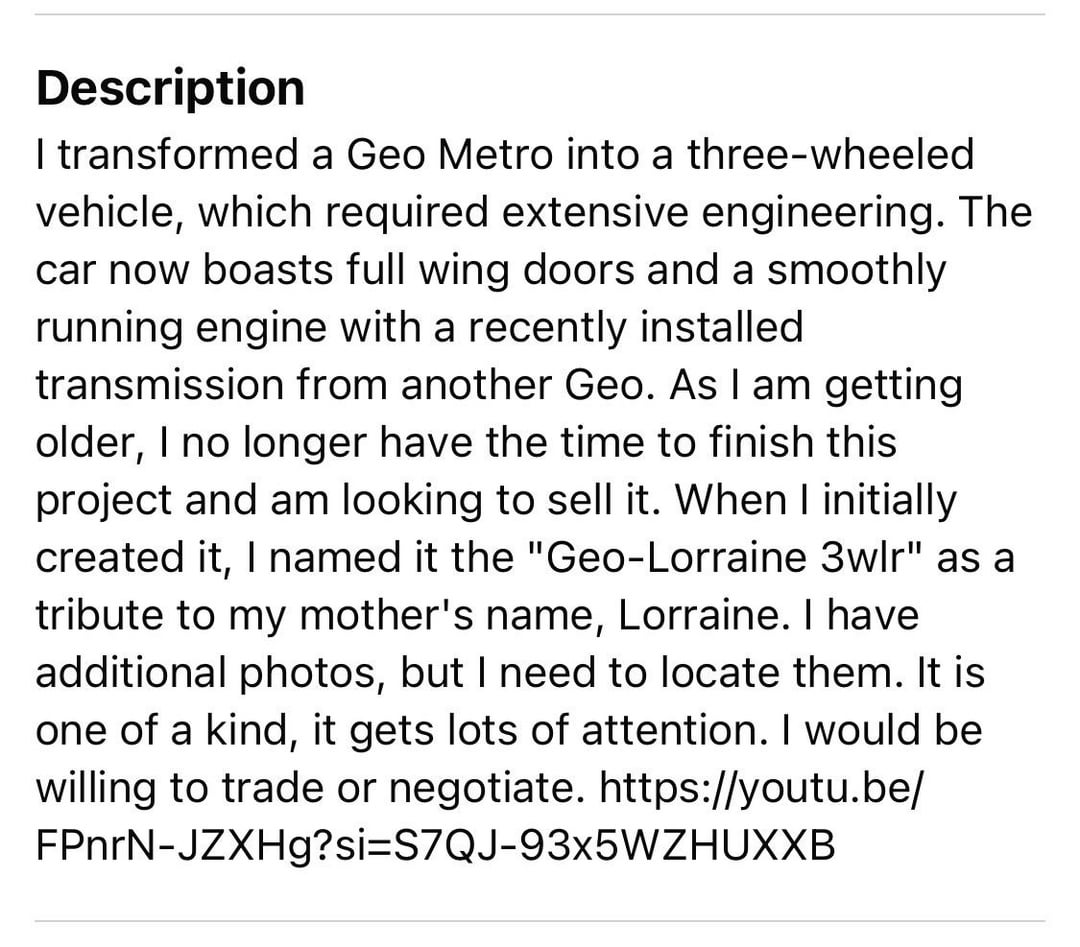This screenshot has width=1080, height=947.
Task: Click the phrase "one of a kind"
Action: 145,730
